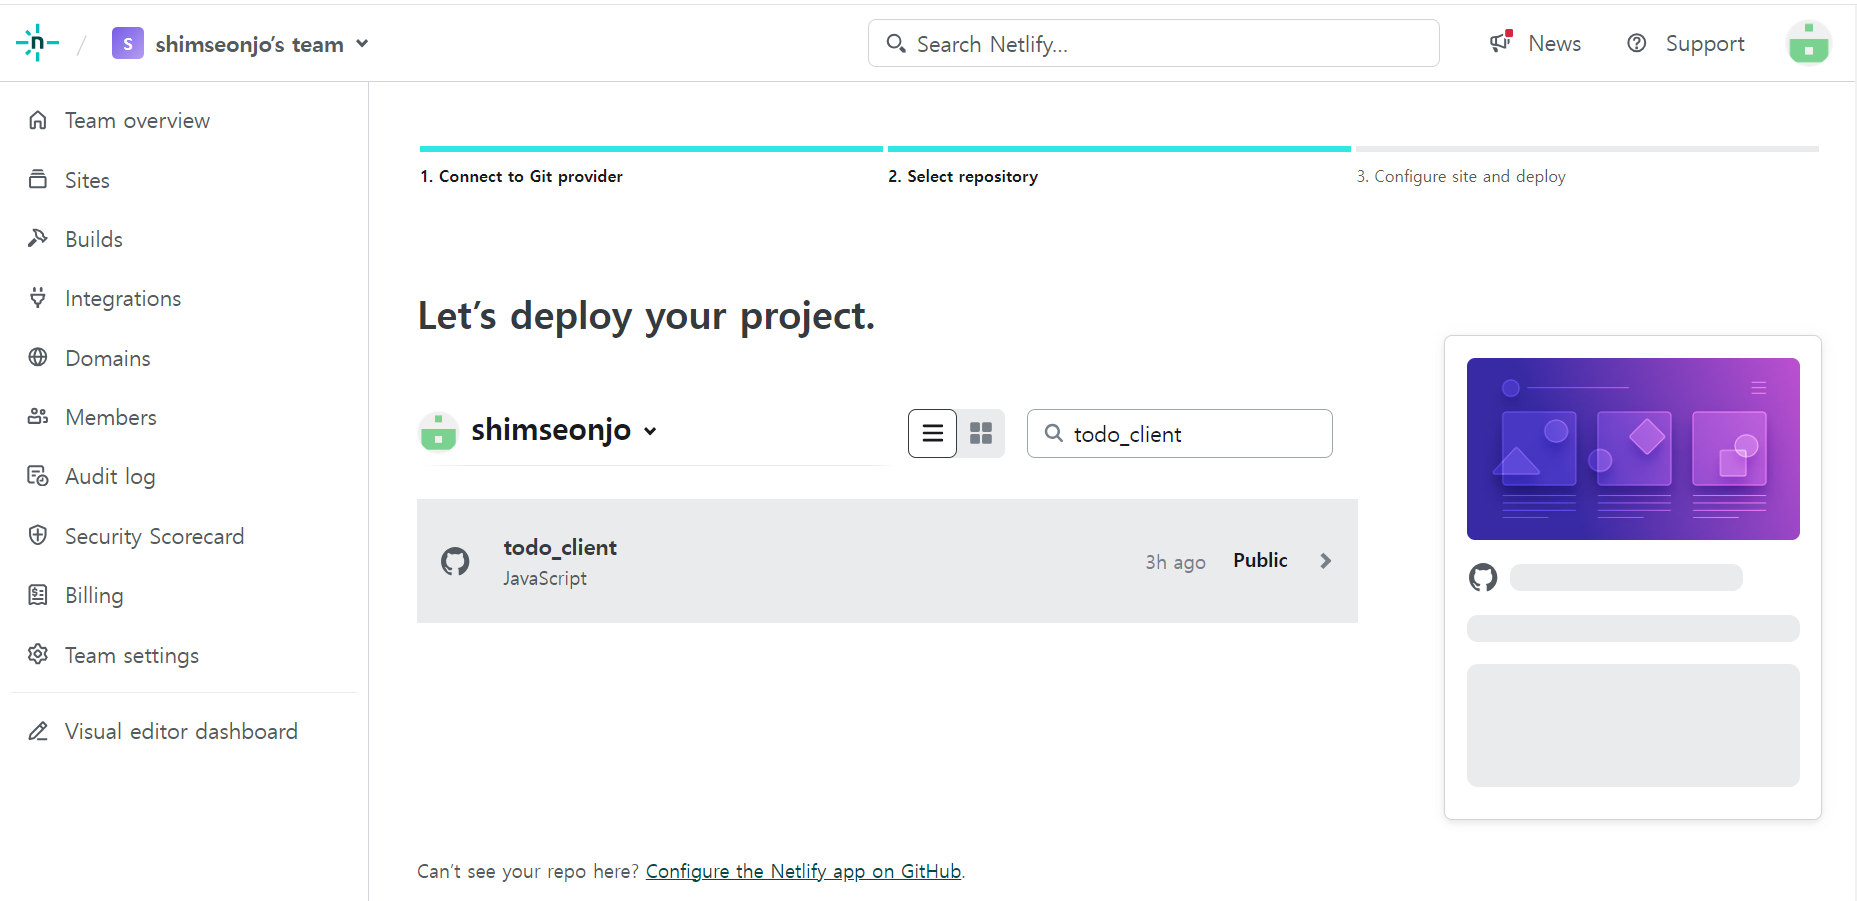This screenshot has width=1857, height=901.
Task: Go to Integrations in sidebar
Action: coord(122,298)
